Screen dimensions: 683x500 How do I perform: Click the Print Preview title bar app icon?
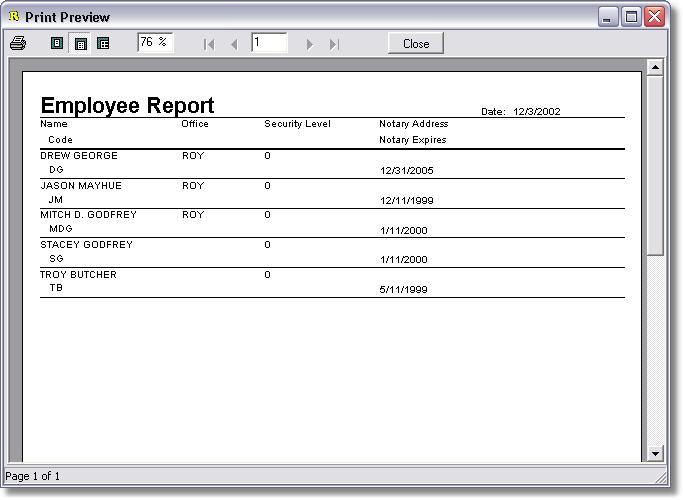[14, 17]
